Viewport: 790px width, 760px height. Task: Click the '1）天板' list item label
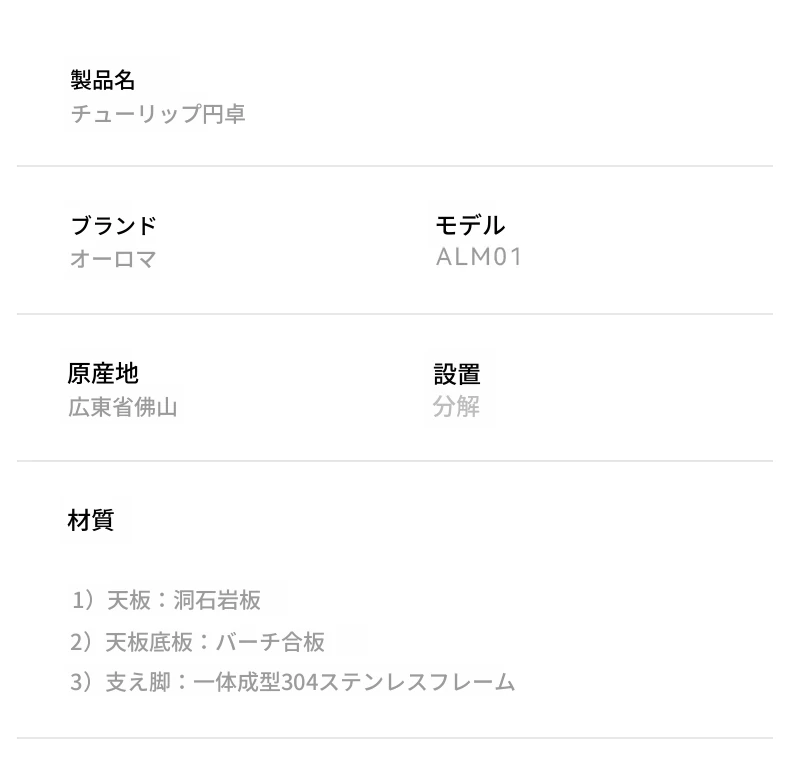tap(110, 600)
